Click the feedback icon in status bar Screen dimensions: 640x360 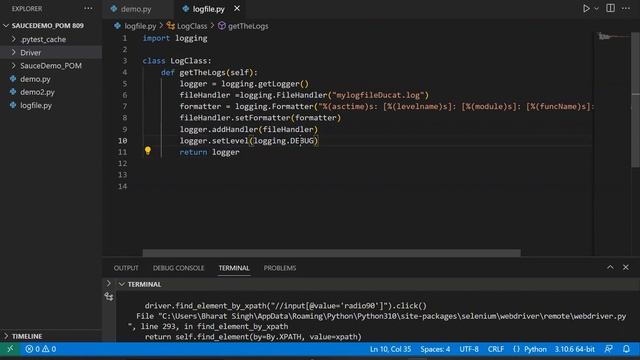[x=609, y=349]
